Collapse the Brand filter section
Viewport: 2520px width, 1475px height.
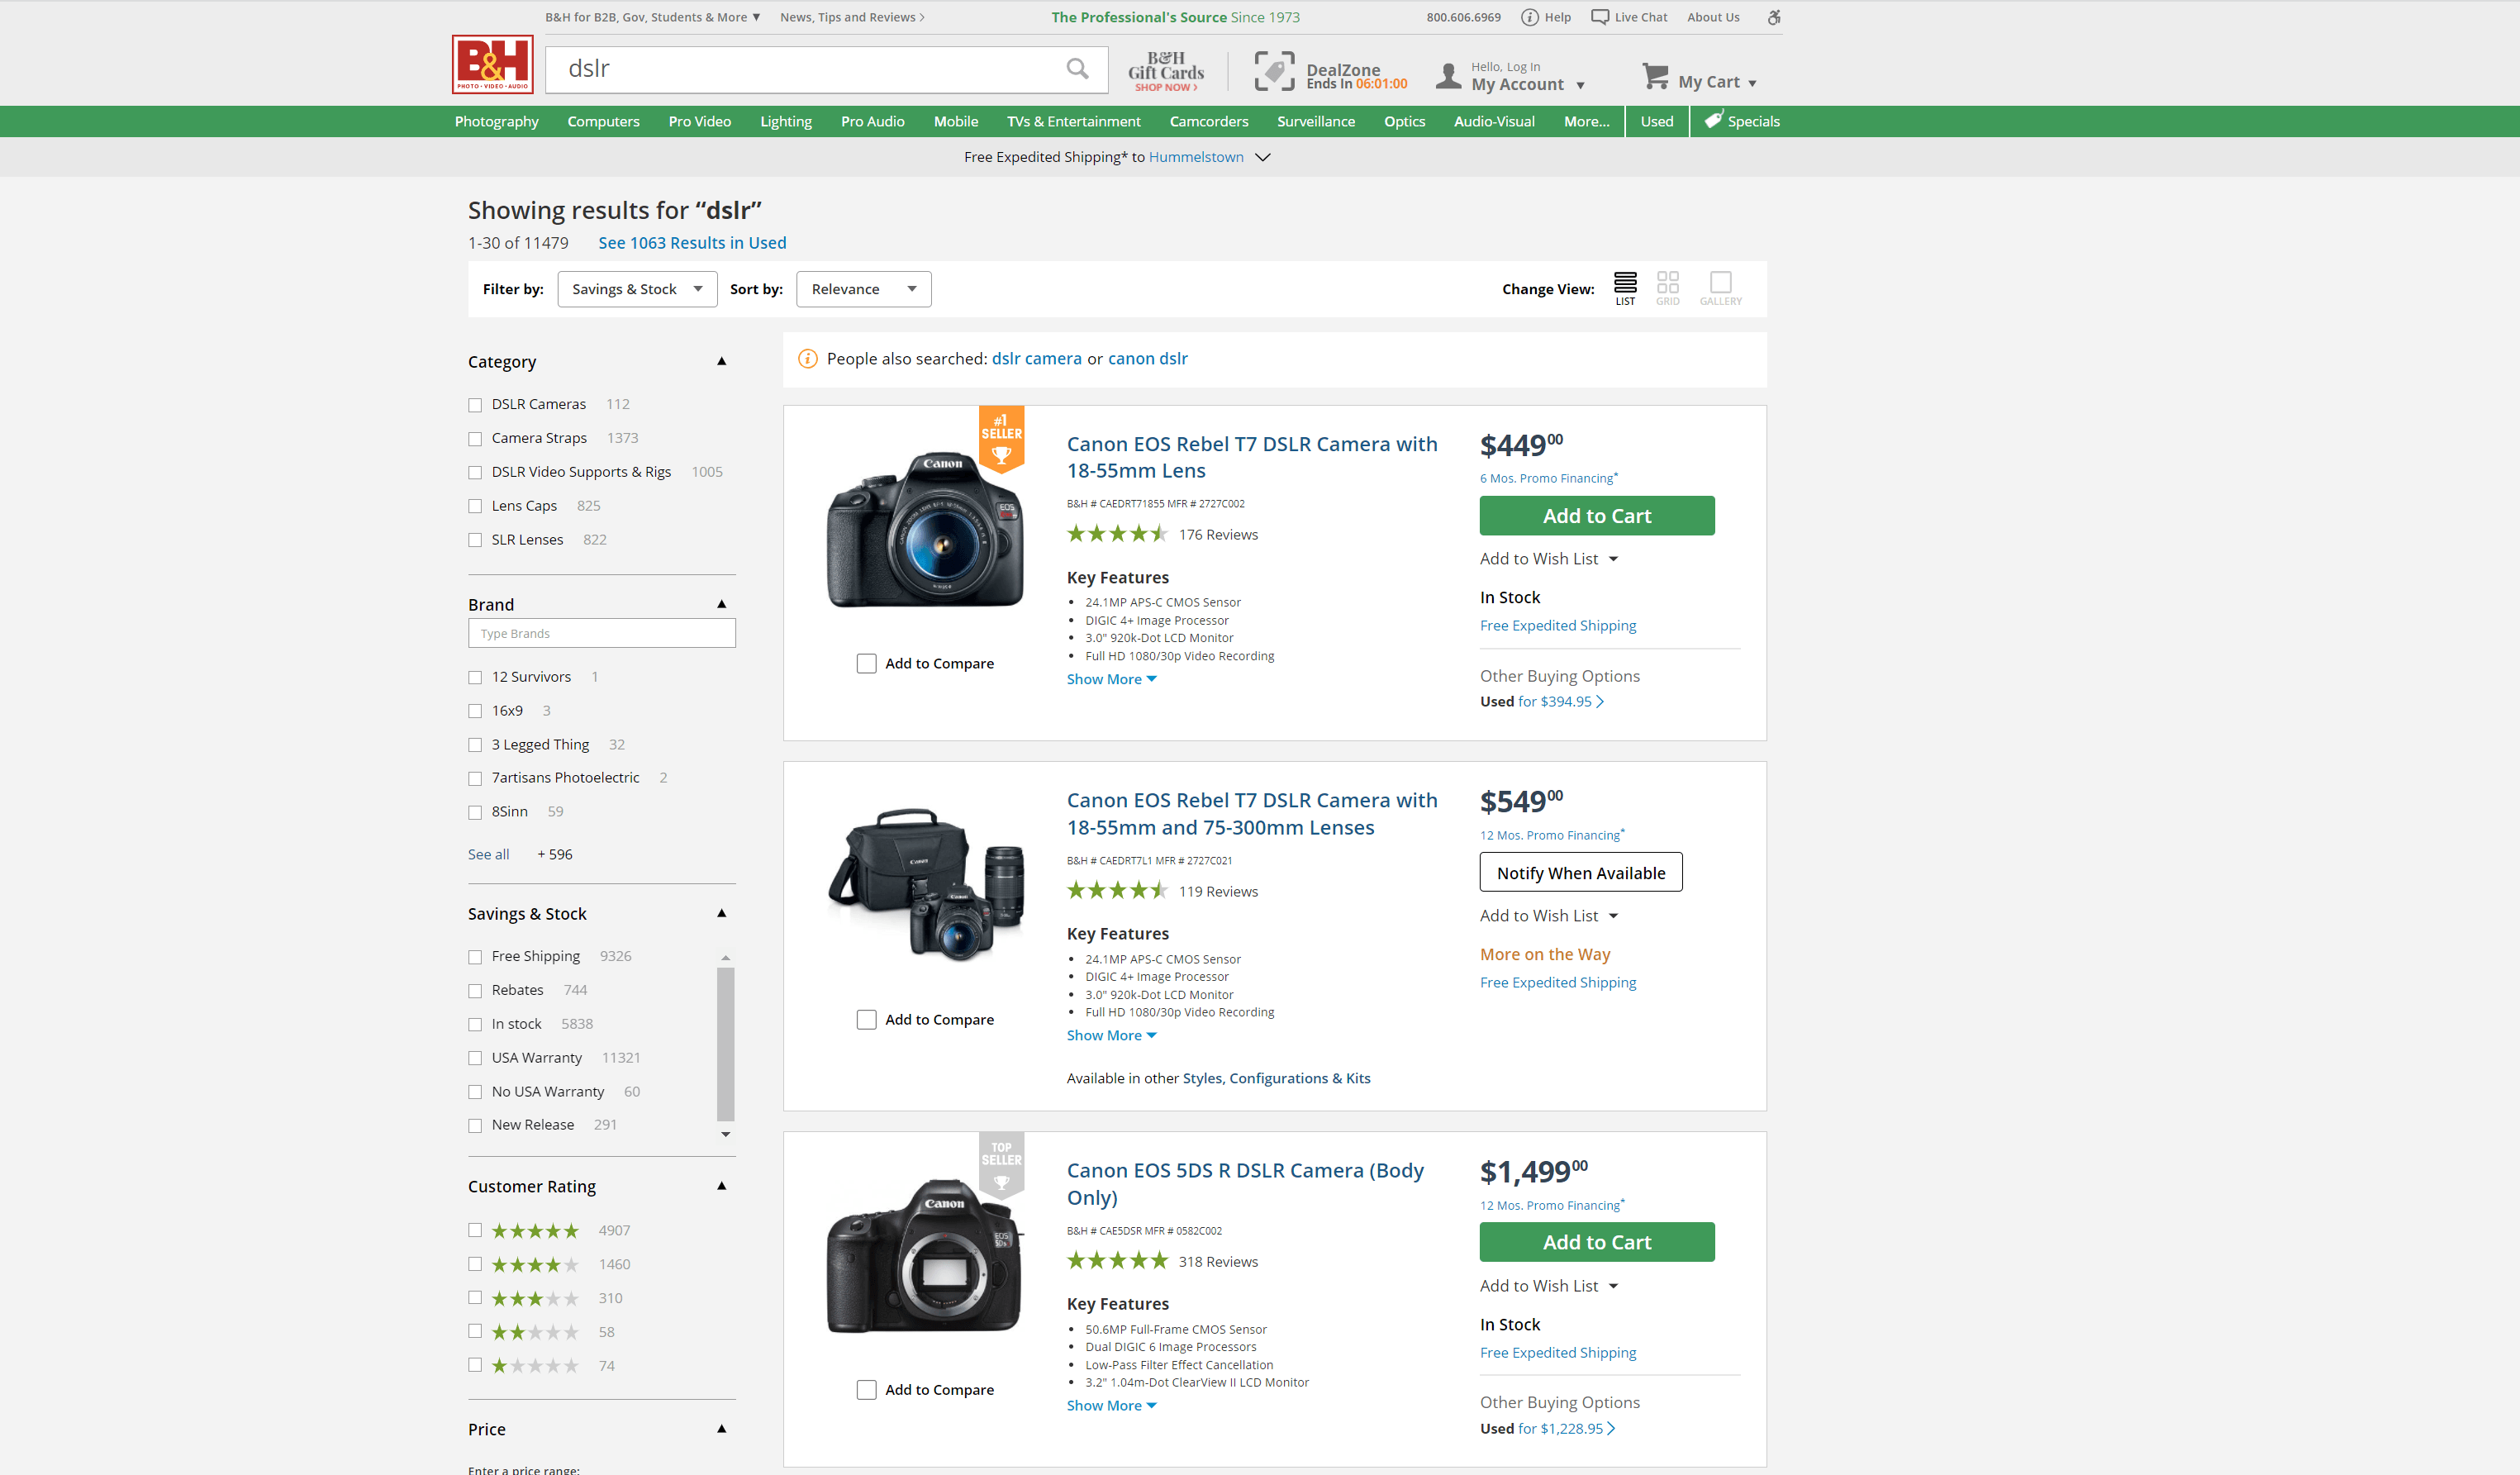[720, 604]
